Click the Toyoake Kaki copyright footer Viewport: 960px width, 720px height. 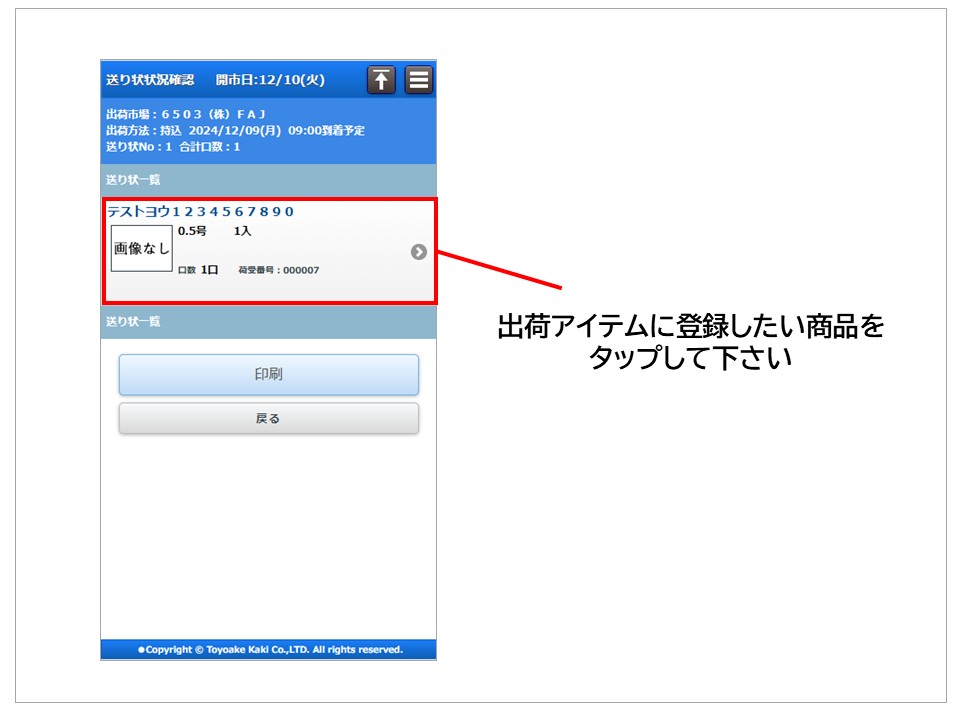[x=269, y=650]
